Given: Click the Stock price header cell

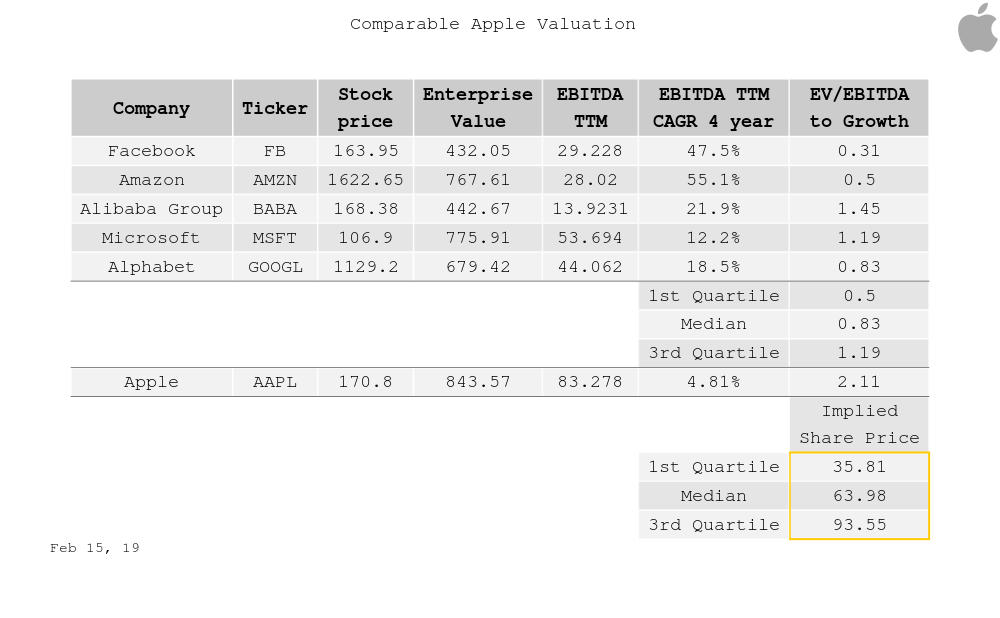Looking at the screenshot, I should click(365, 108).
